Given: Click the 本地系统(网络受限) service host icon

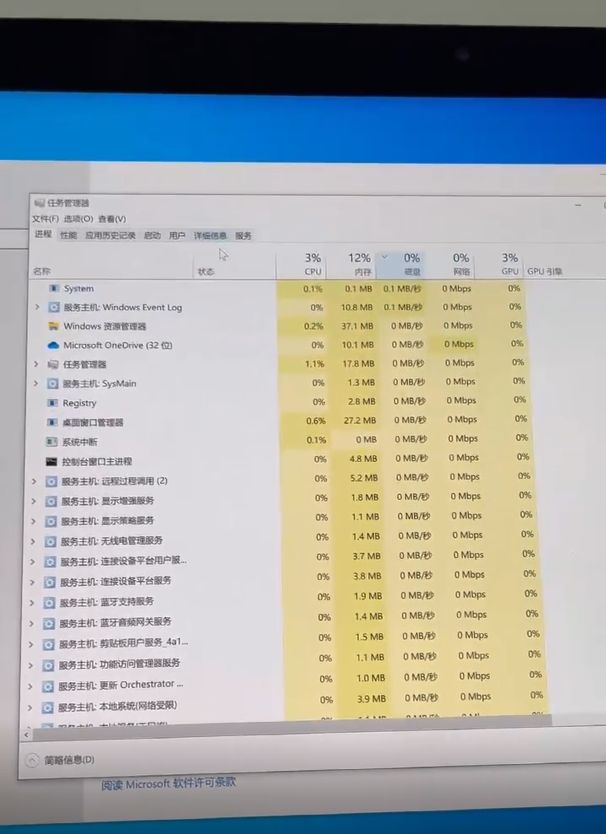Looking at the screenshot, I should 47,707.
